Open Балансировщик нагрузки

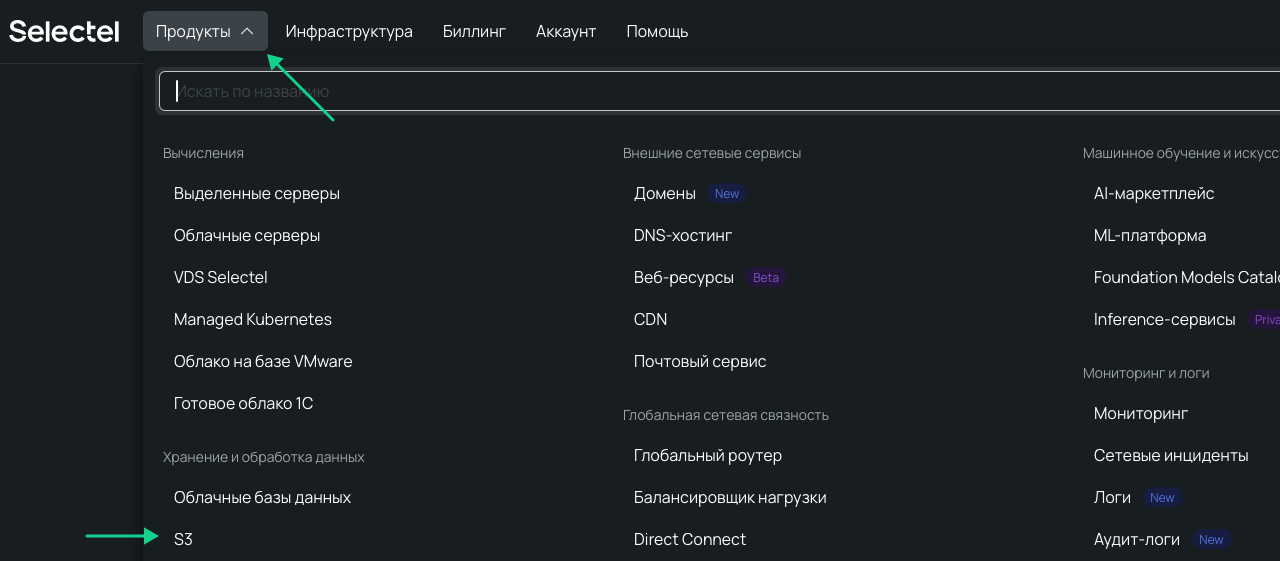coord(730,497)
